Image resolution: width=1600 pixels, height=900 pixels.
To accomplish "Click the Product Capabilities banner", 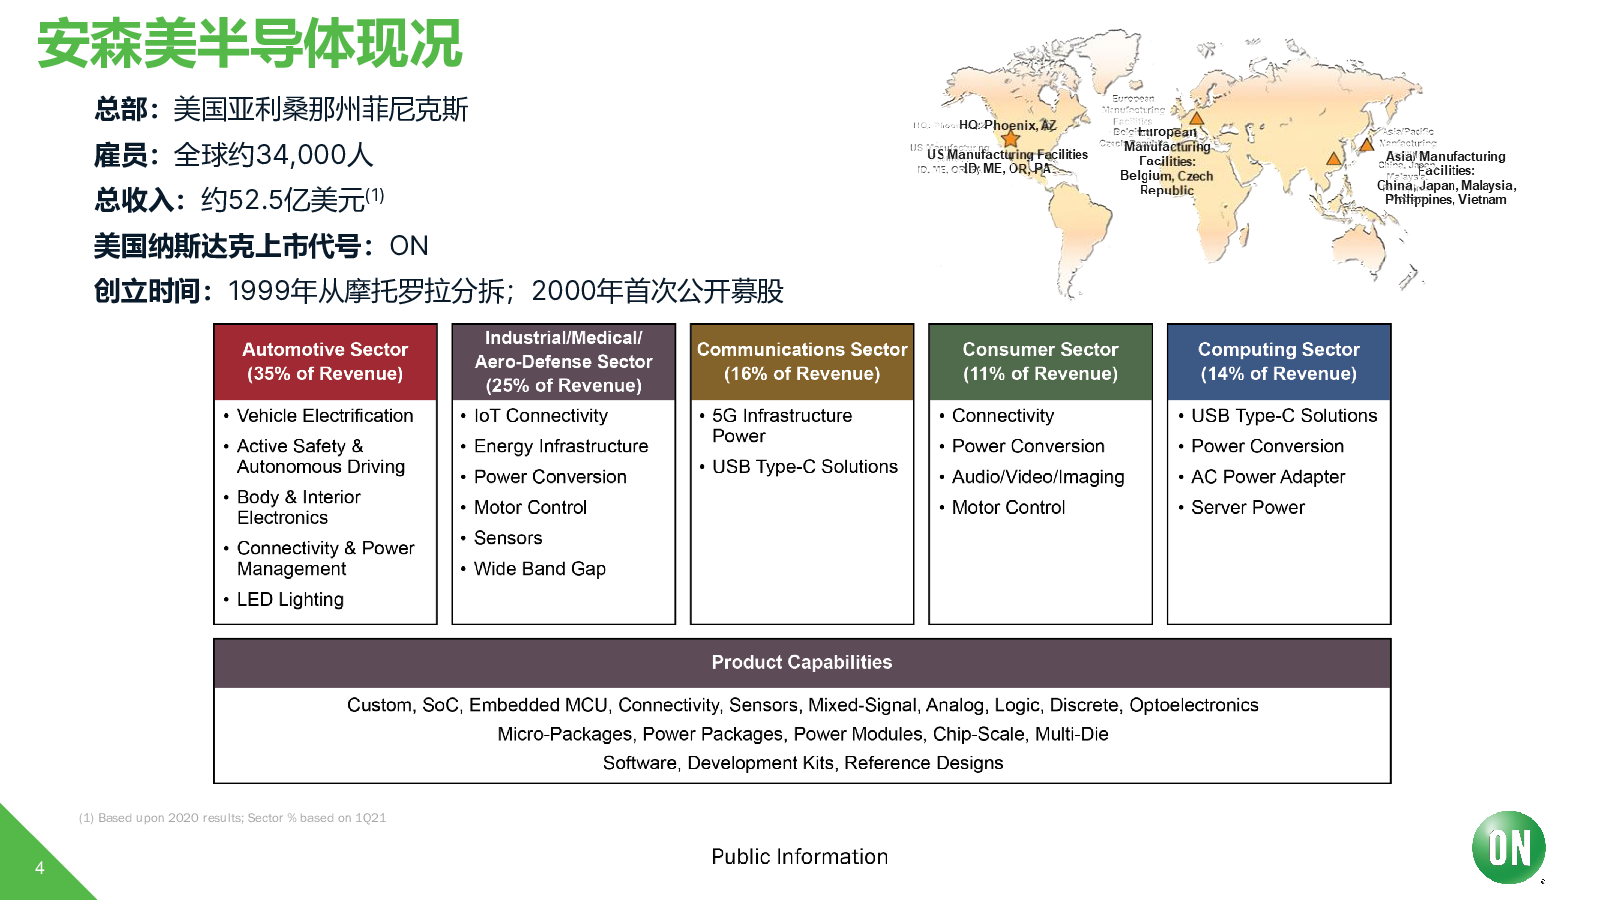I will [802, 663].
